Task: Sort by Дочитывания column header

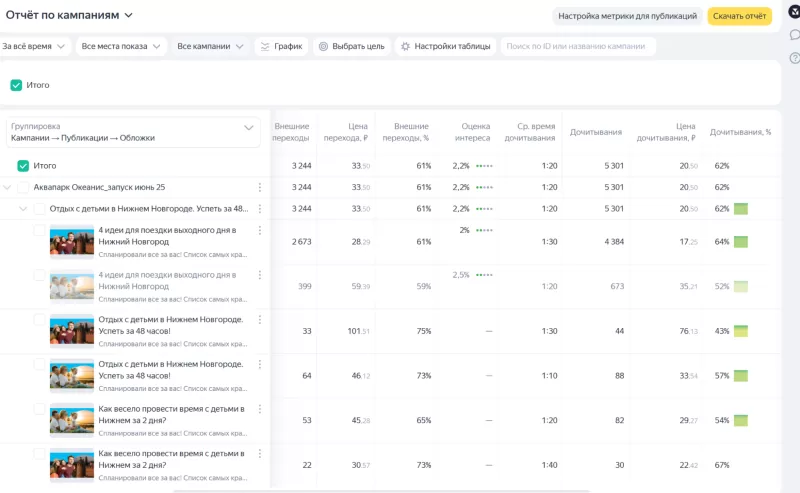Action: [595, 132]
